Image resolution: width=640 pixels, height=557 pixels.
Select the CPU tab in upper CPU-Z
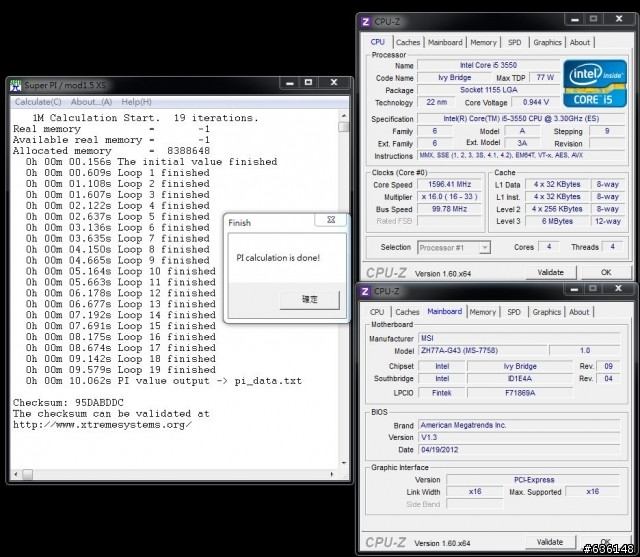click(378, 42)
